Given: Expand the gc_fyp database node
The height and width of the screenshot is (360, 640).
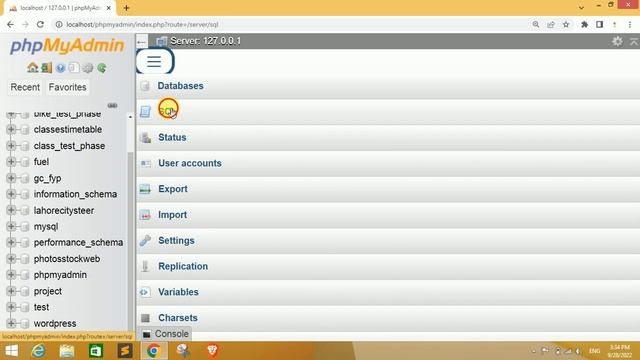Looking at the screenshot, I should click(11, 178).
